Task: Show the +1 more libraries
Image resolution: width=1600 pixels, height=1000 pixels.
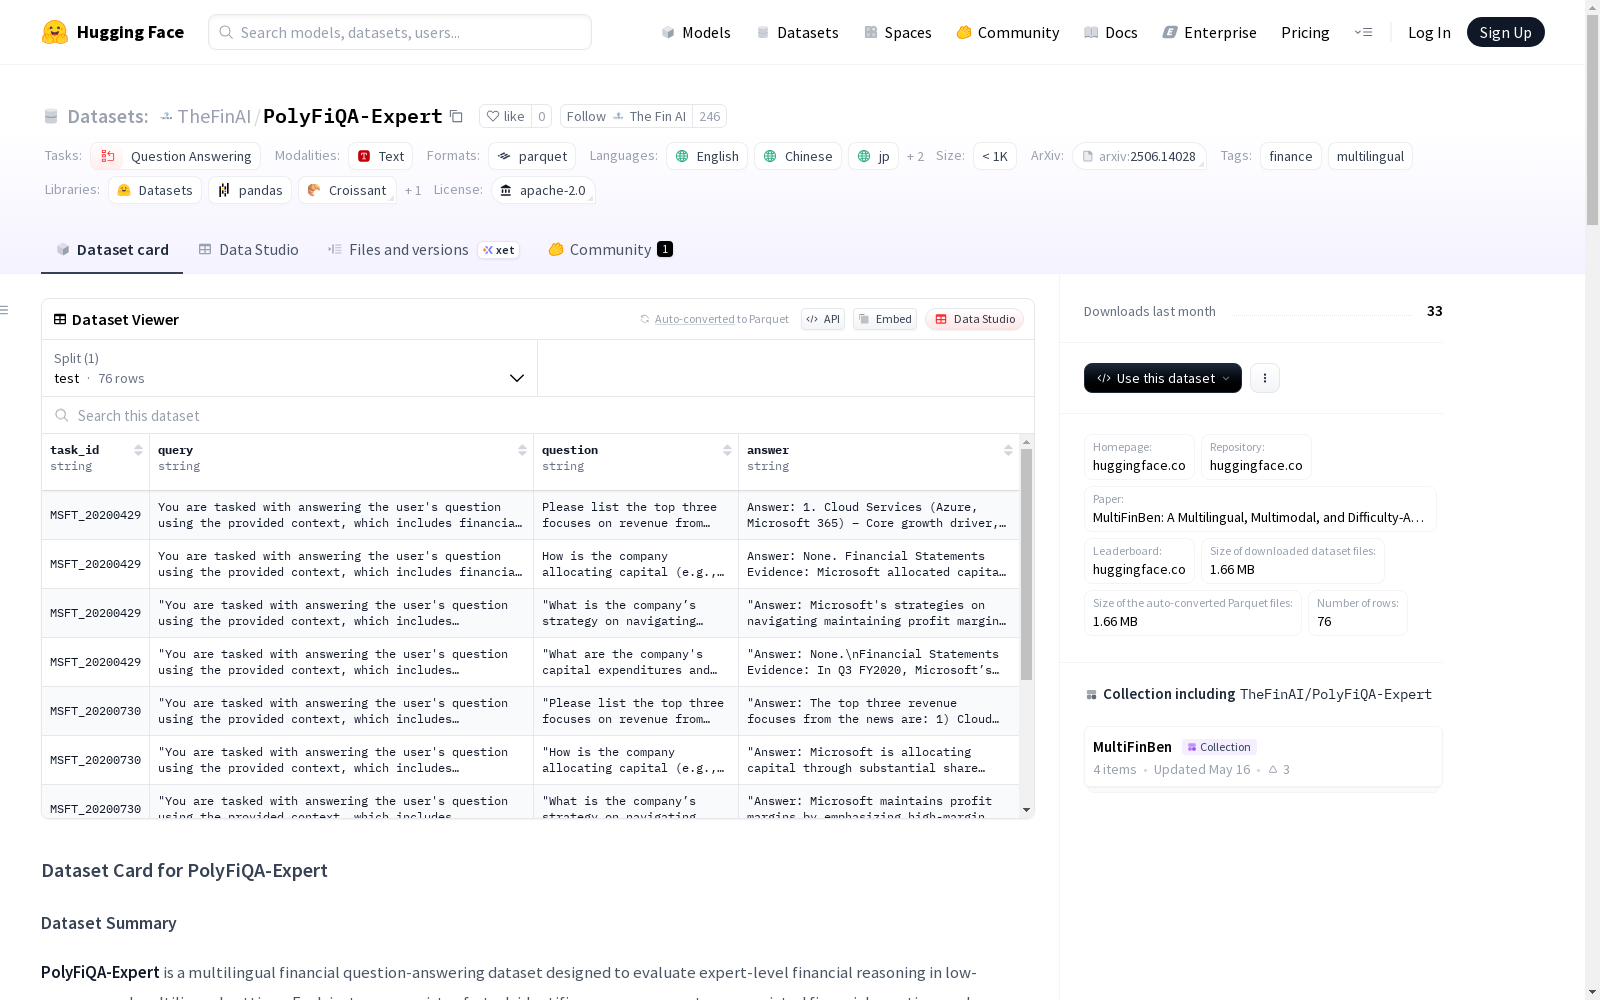Action: click(413, 190)
